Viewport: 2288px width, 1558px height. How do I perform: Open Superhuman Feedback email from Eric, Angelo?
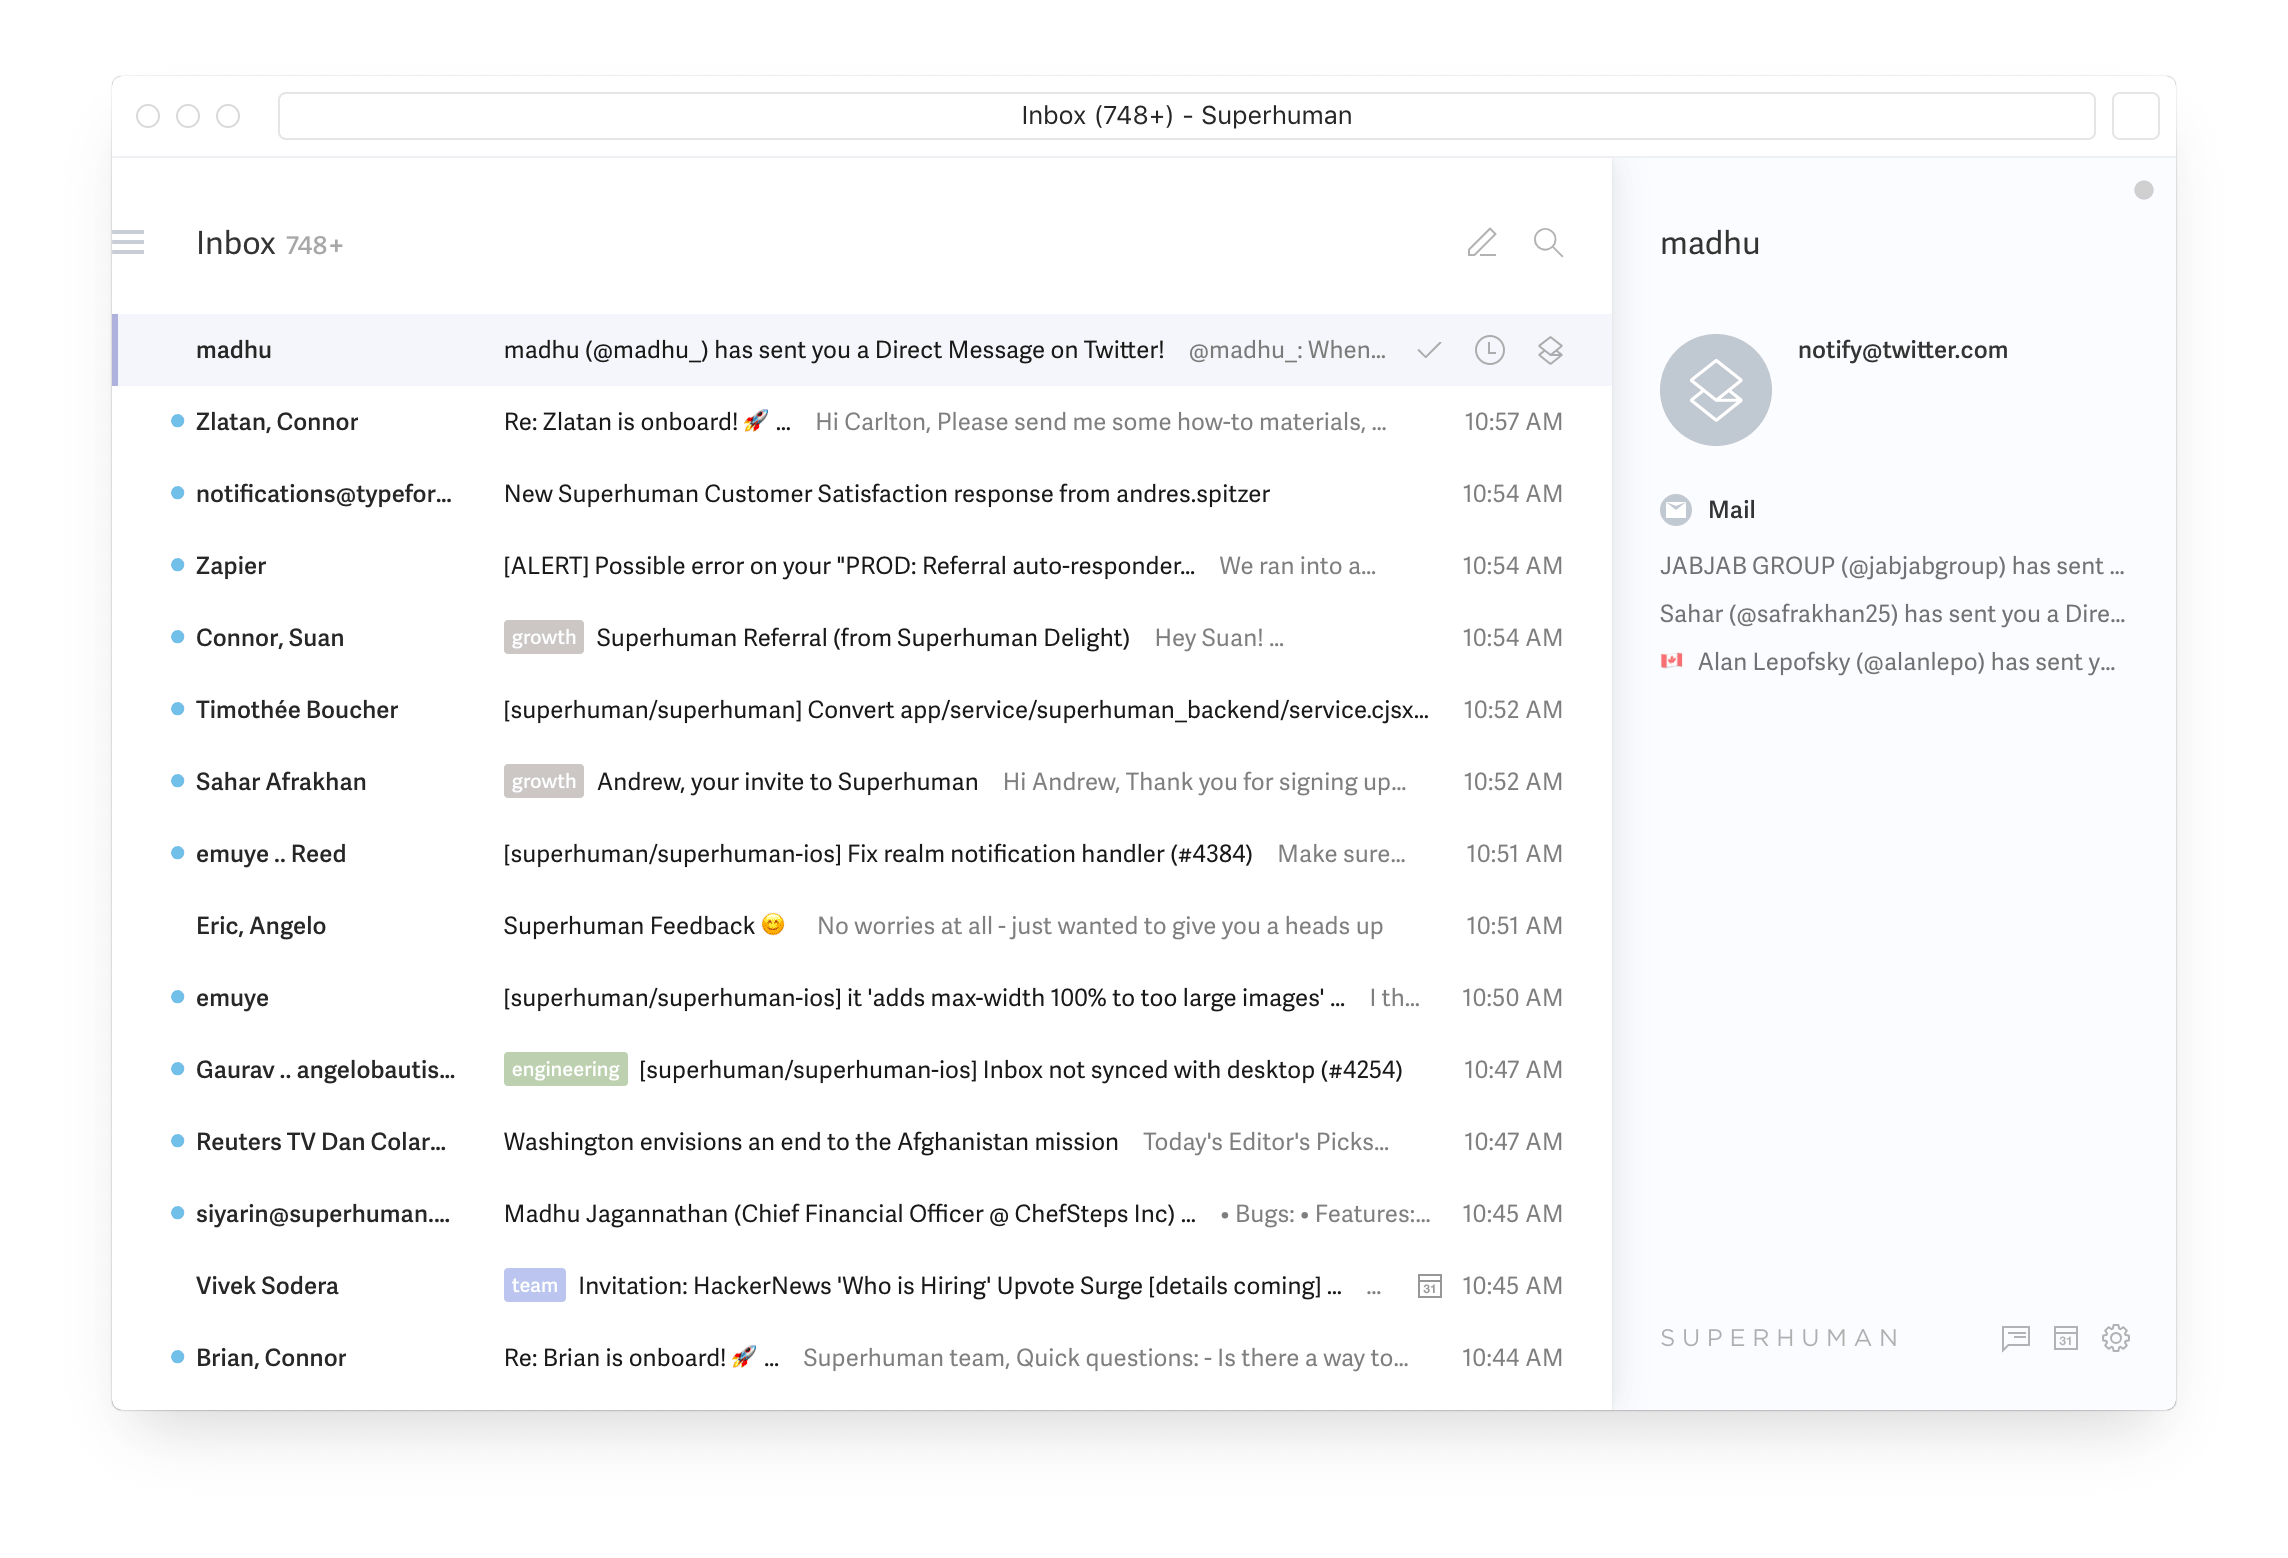coord(862,926)
